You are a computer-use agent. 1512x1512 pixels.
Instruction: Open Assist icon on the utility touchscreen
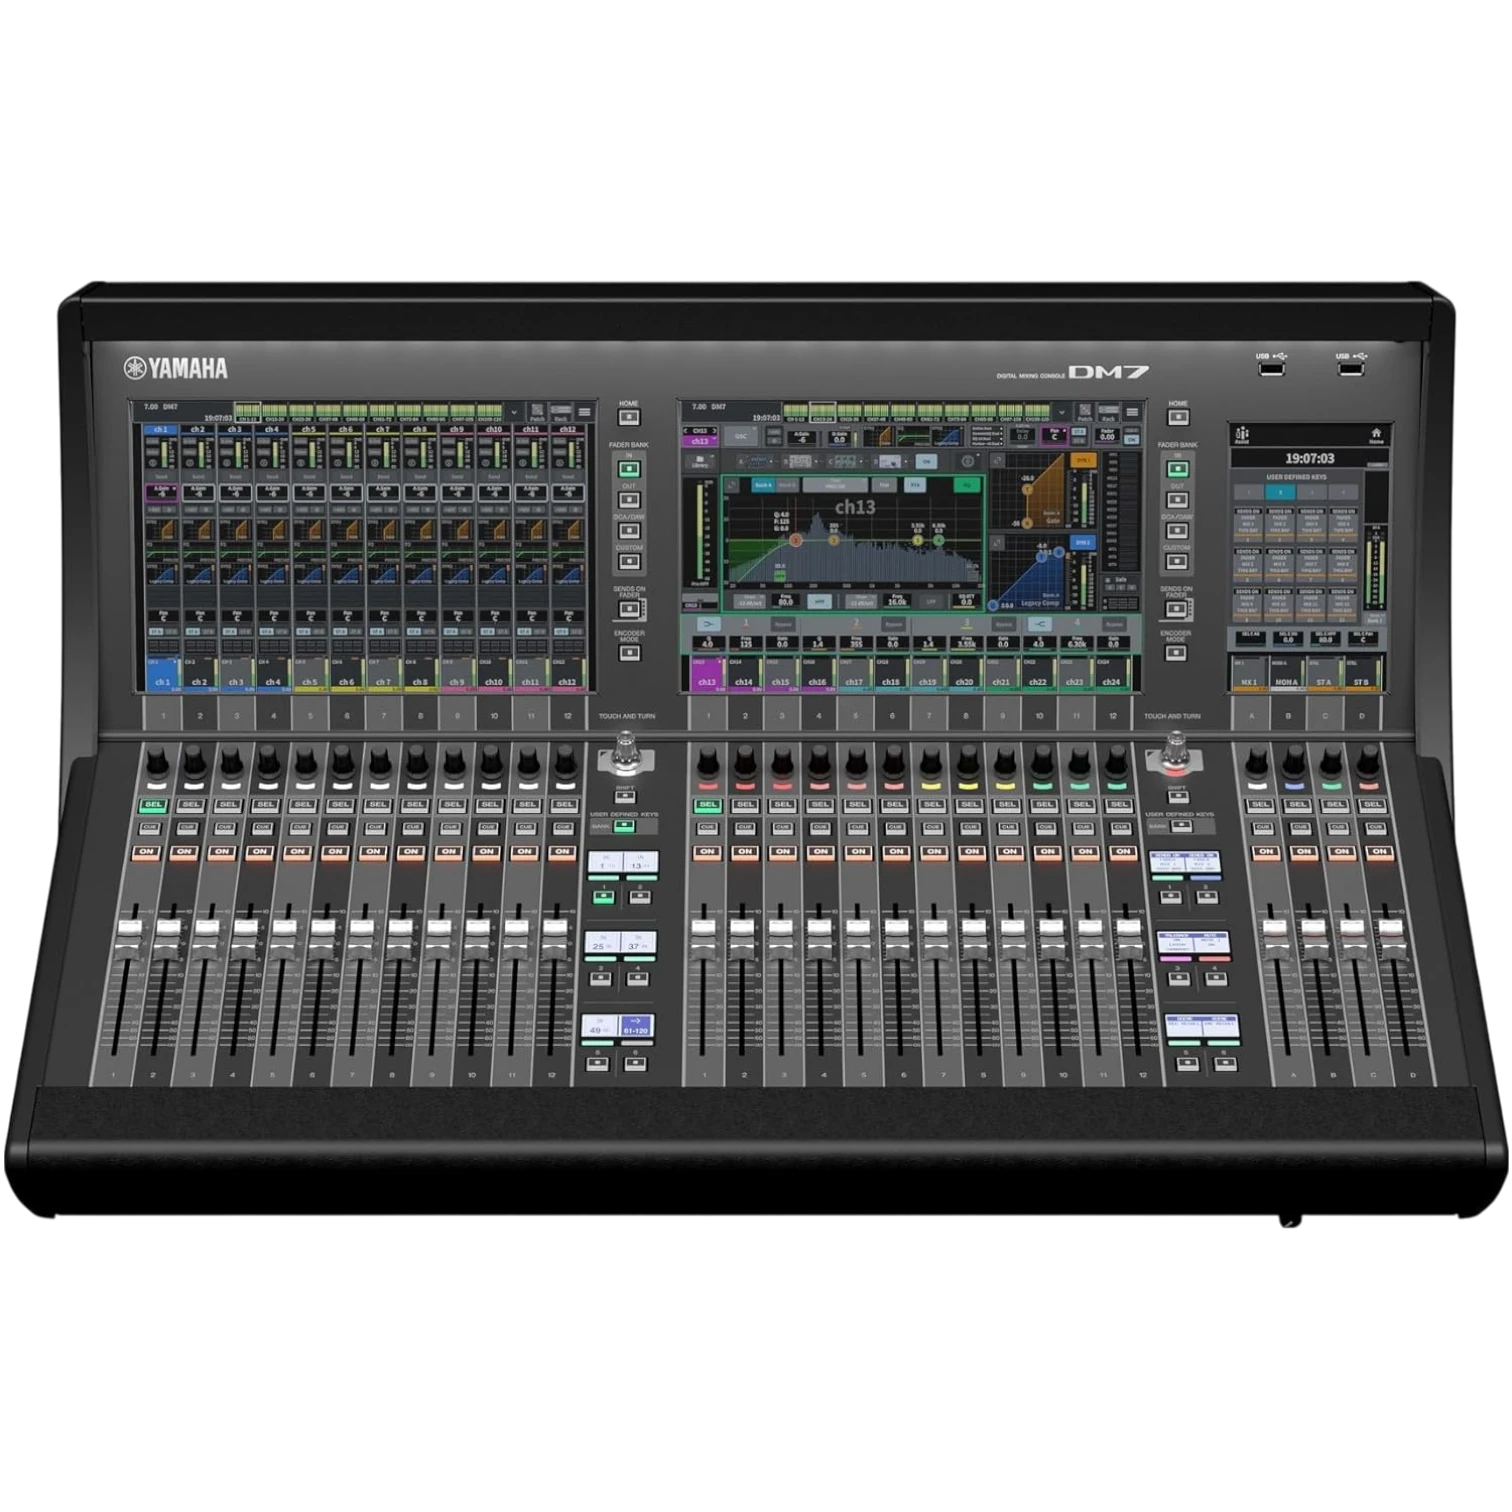pos(1242,435)
